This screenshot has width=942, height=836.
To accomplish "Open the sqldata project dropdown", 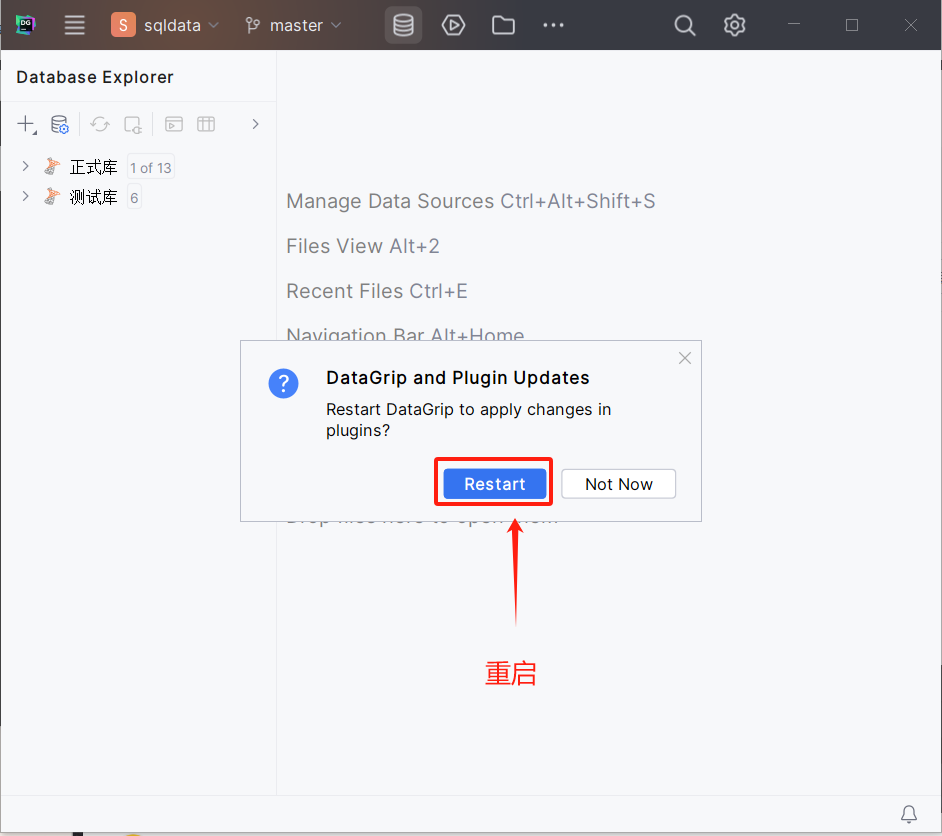I will point(165,25).
